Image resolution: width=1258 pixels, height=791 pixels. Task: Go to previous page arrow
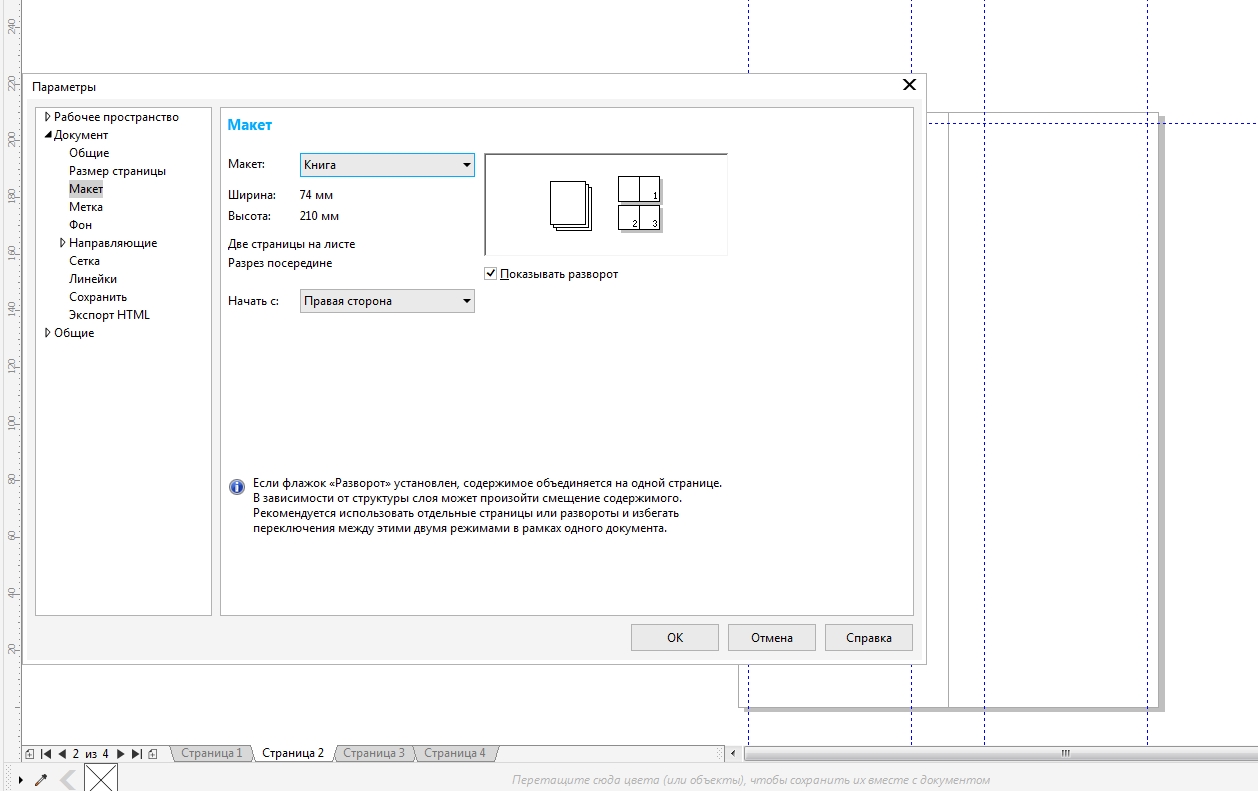(62, 753)
